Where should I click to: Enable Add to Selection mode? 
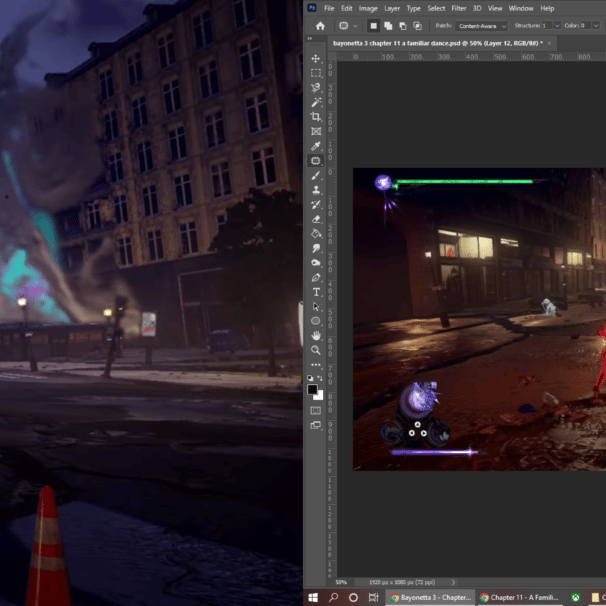pos(388,25)
